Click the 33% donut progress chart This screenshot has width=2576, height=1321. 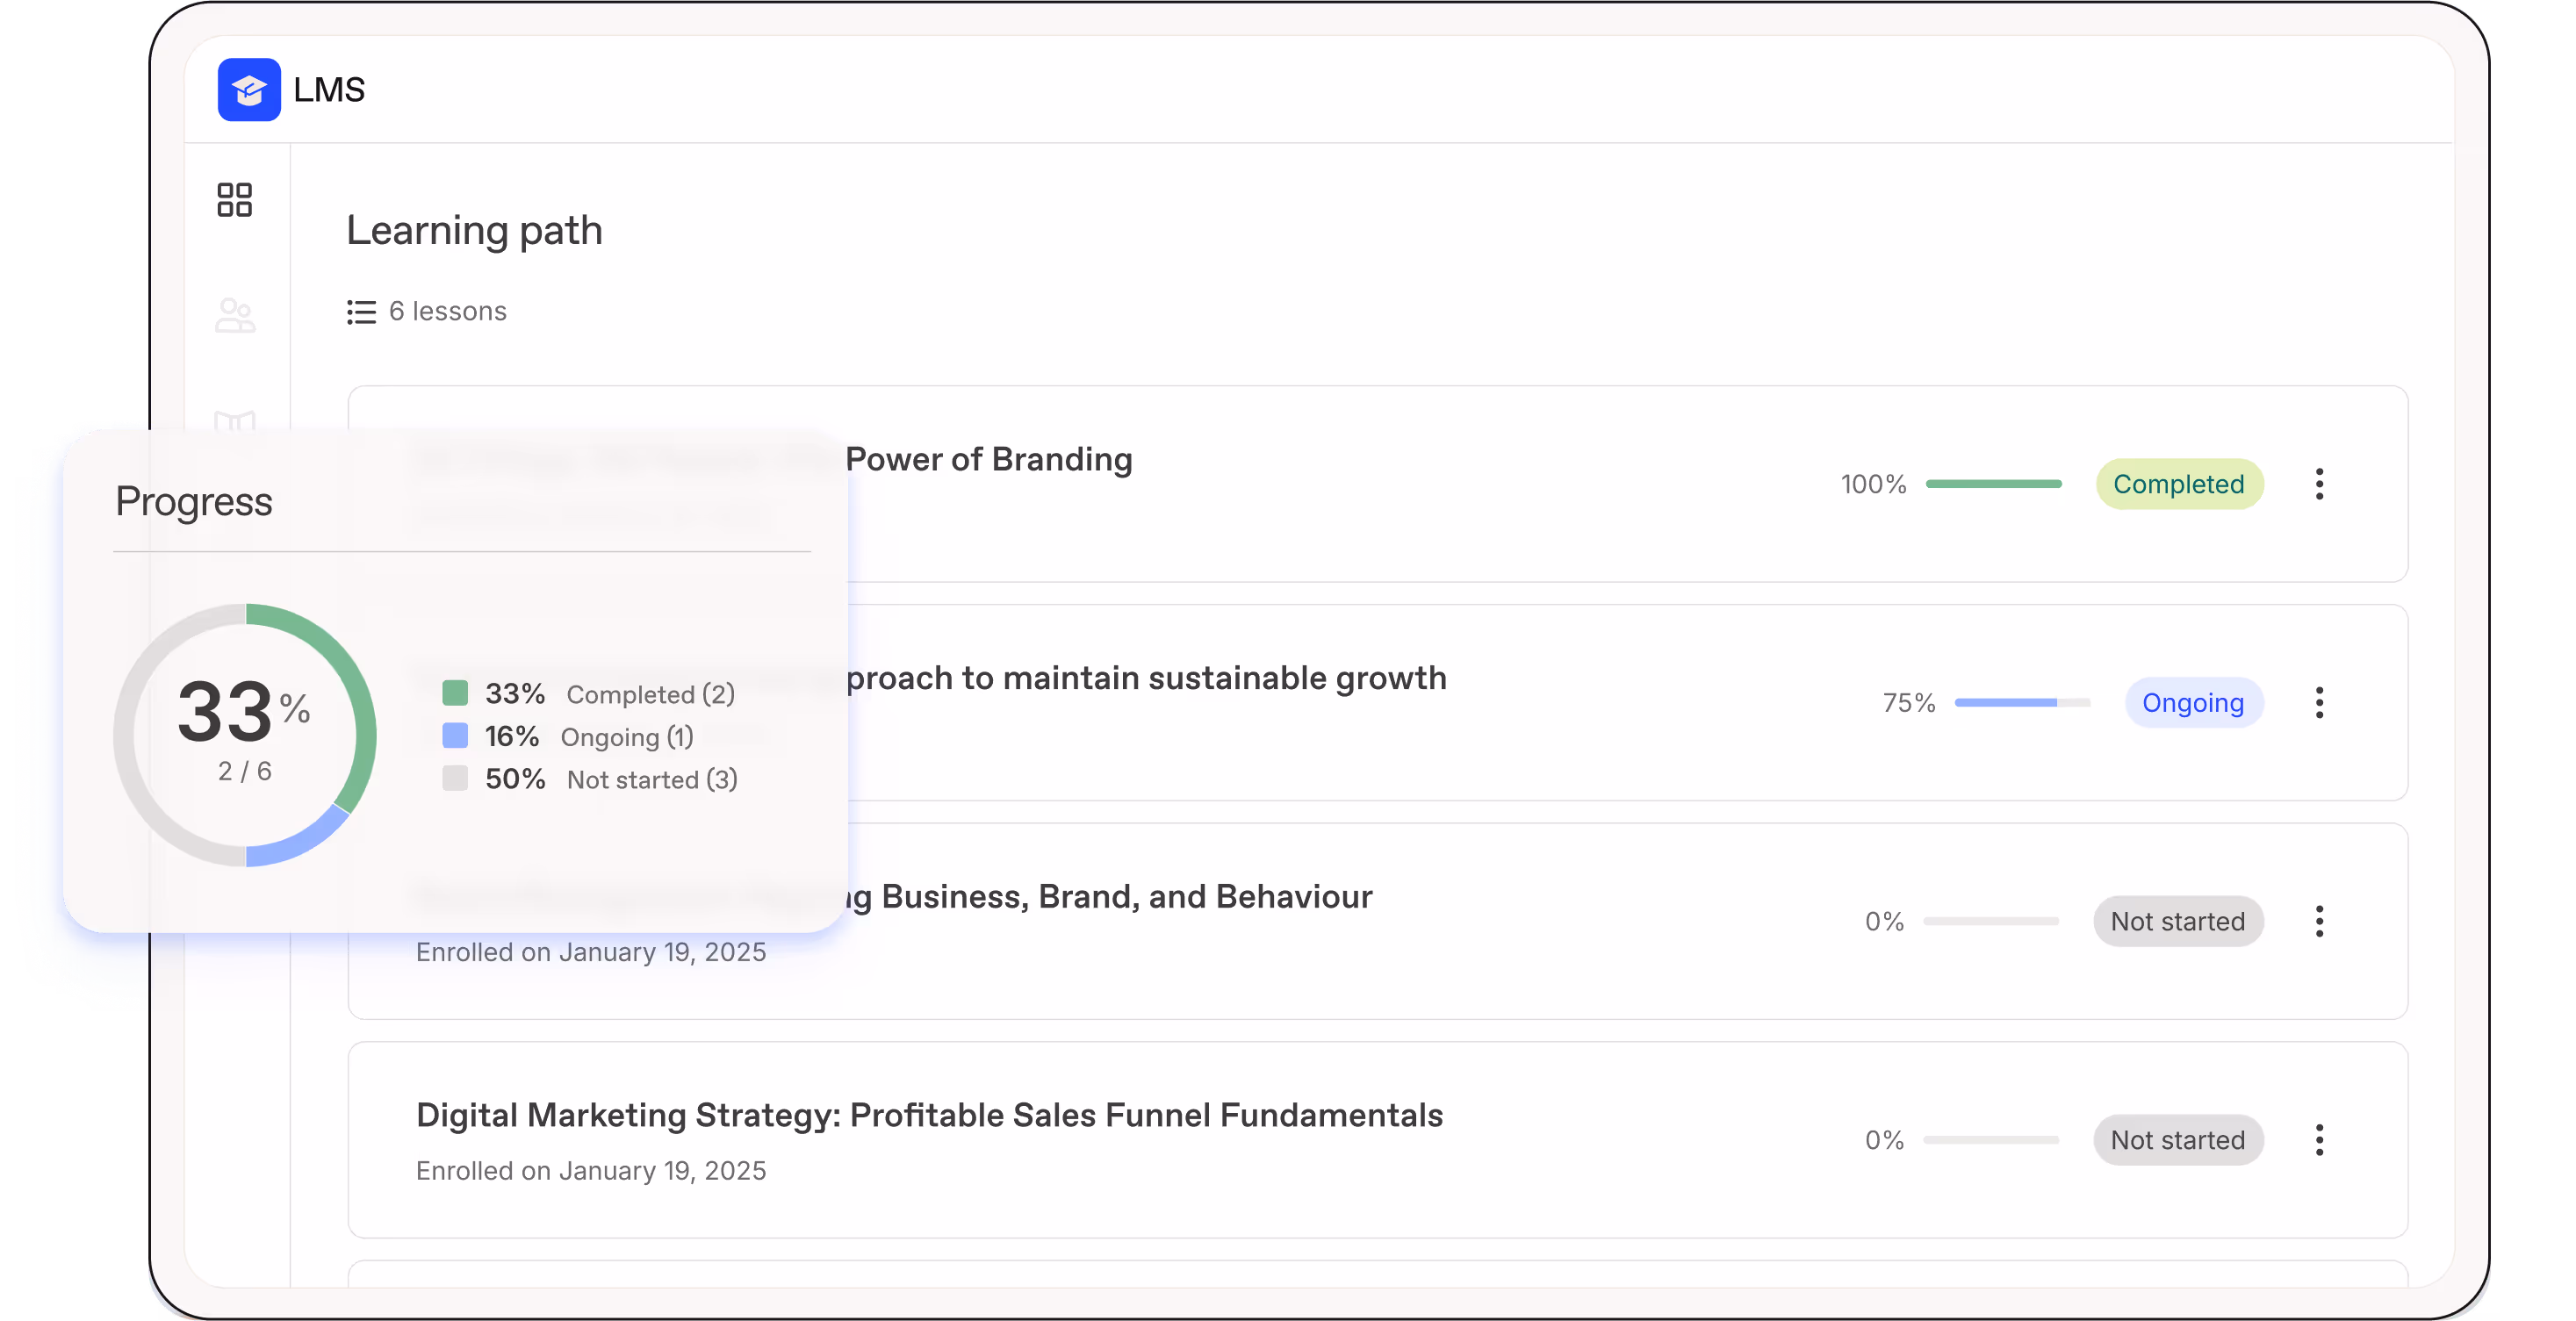[x=245, y=735]
